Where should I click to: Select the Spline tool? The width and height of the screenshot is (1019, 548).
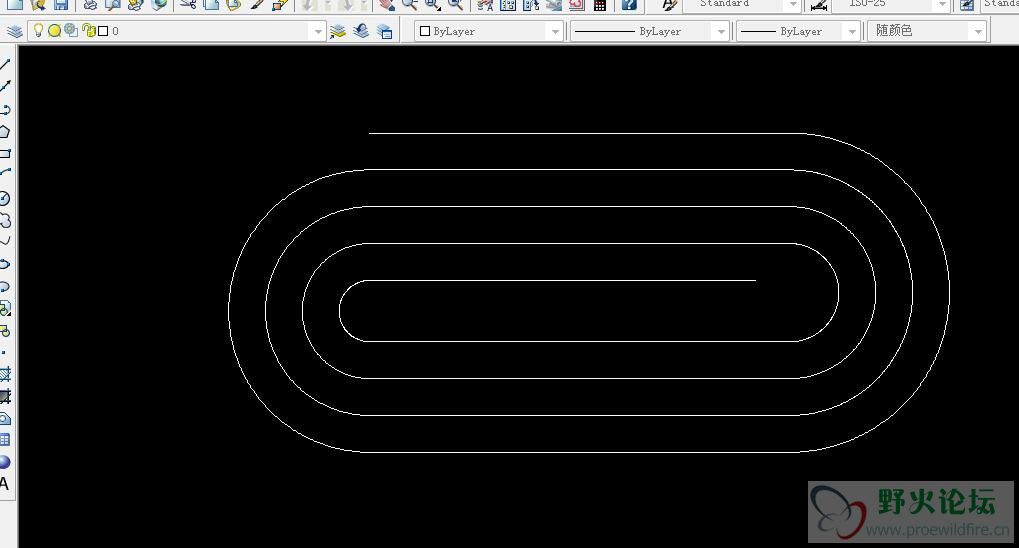pos(5,242)
